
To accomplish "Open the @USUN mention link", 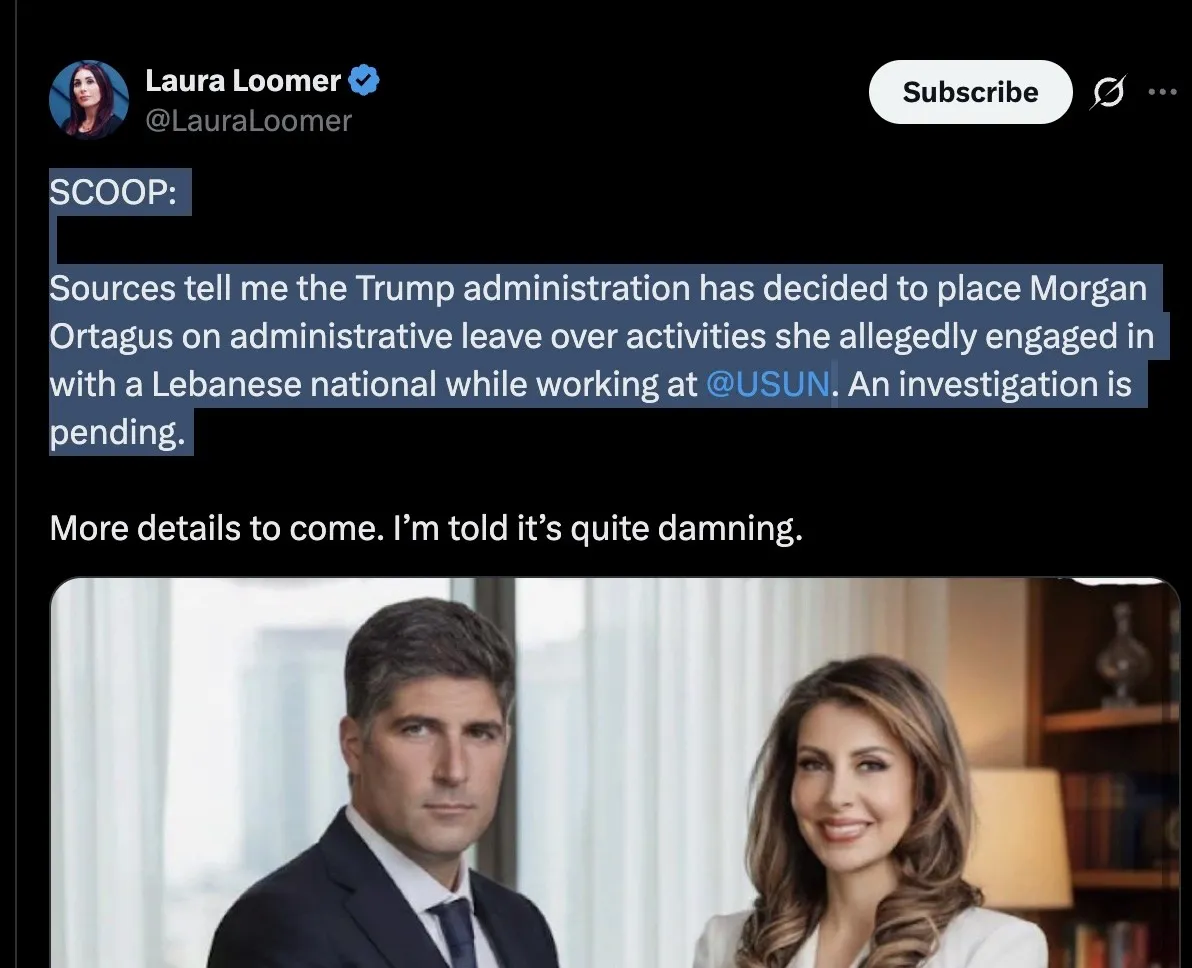I will [x=768, y=384].
